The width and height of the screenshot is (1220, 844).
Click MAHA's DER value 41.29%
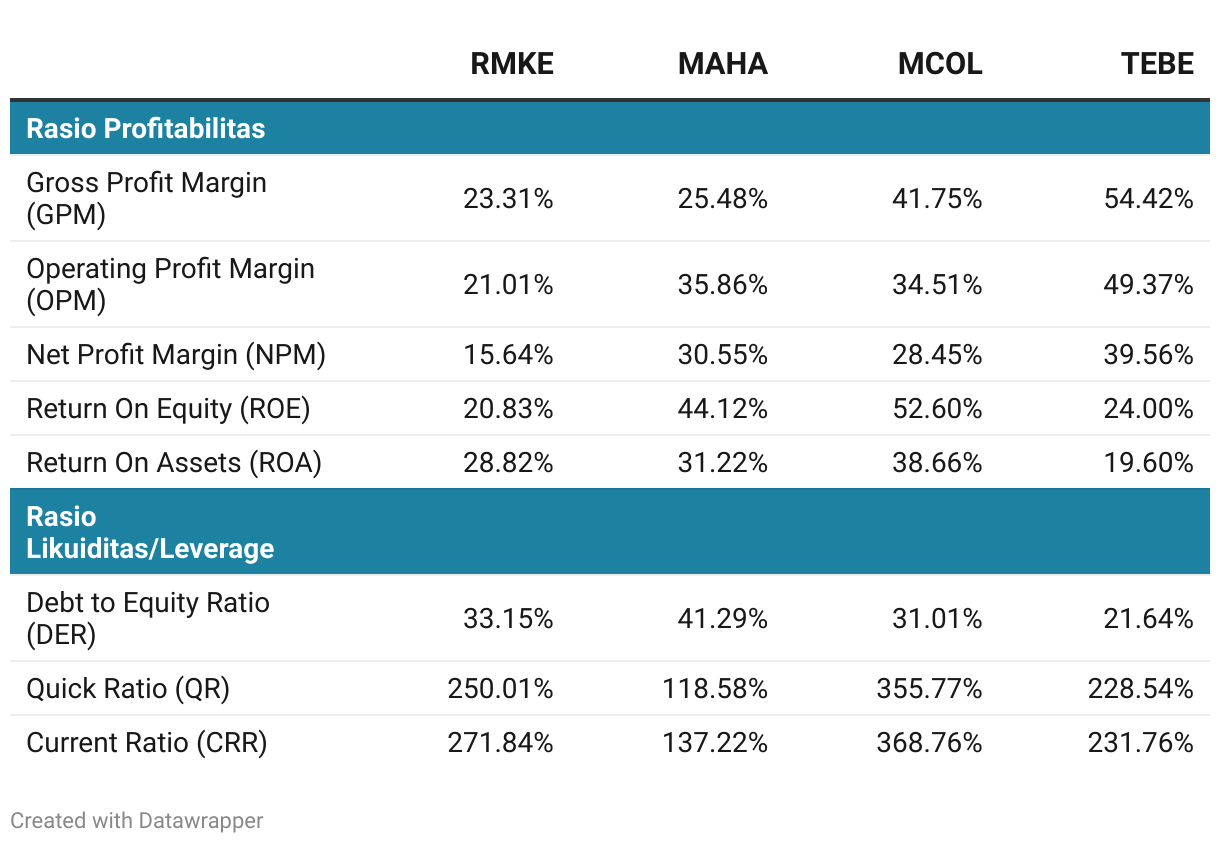click(x=724, y=618)
